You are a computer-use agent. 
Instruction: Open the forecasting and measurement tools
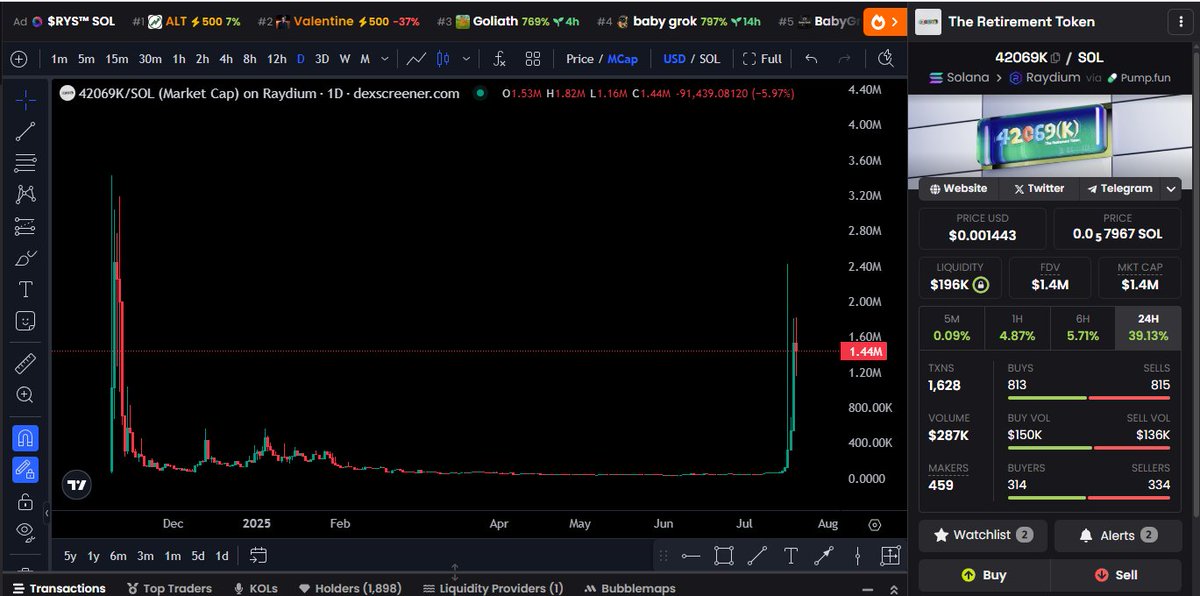[x=26, y=227]
